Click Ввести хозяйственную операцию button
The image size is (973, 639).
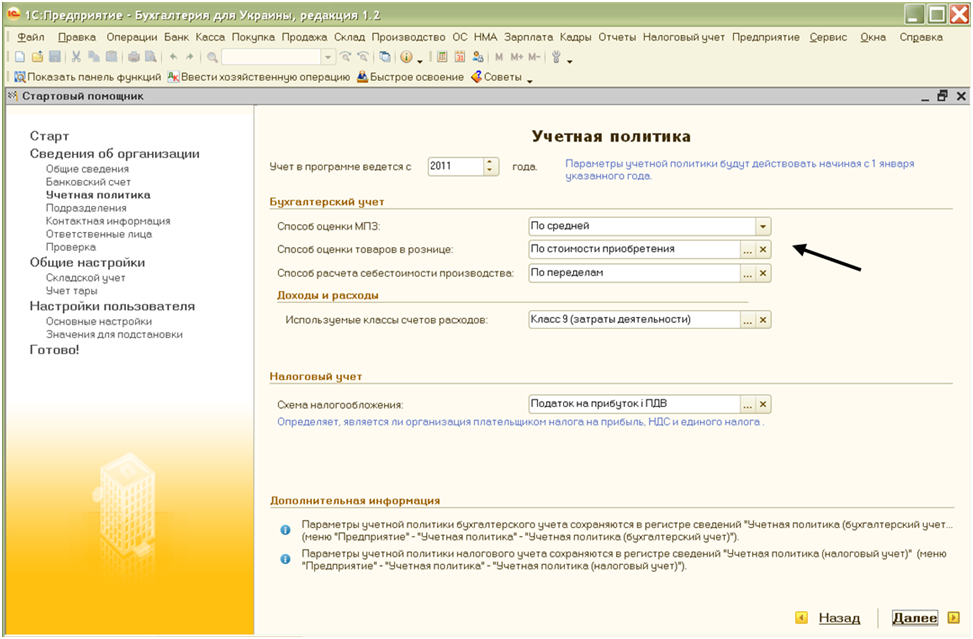(x=259, y=77)
